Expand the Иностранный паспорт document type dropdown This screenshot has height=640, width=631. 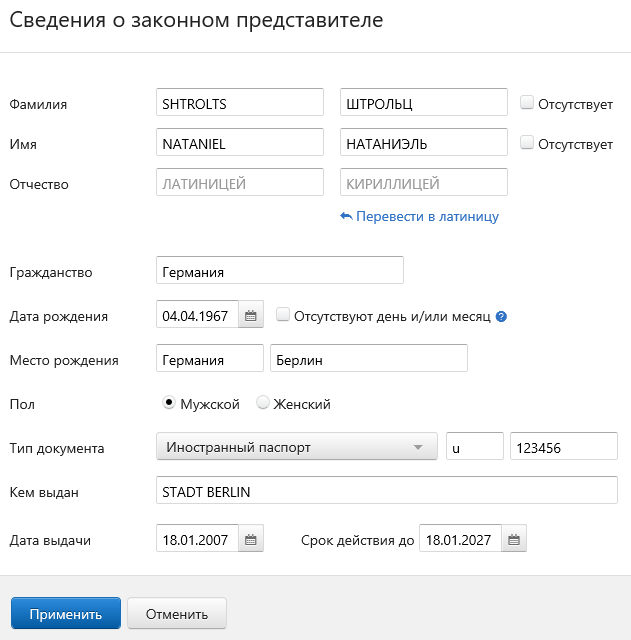(x=297, y=446)
